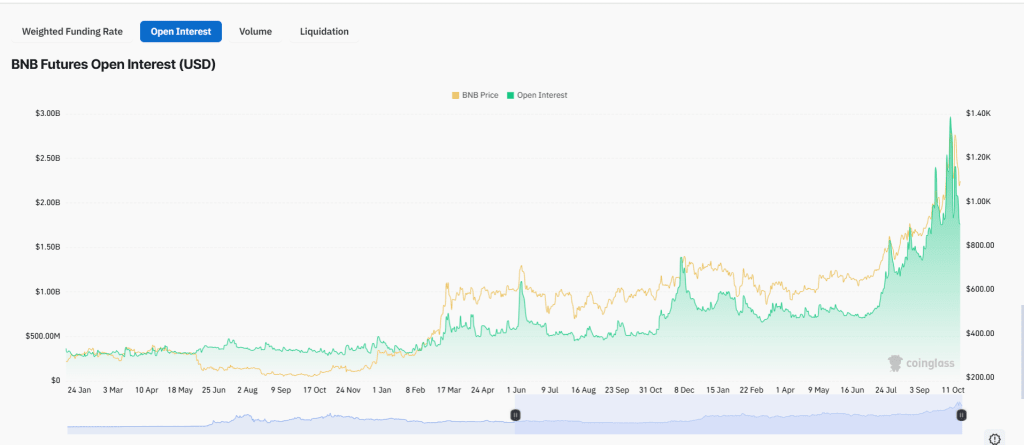Click the page's vertical scrollbar thumb
The height and width of the screenshot is (445, 1024).
point(1021,352)
